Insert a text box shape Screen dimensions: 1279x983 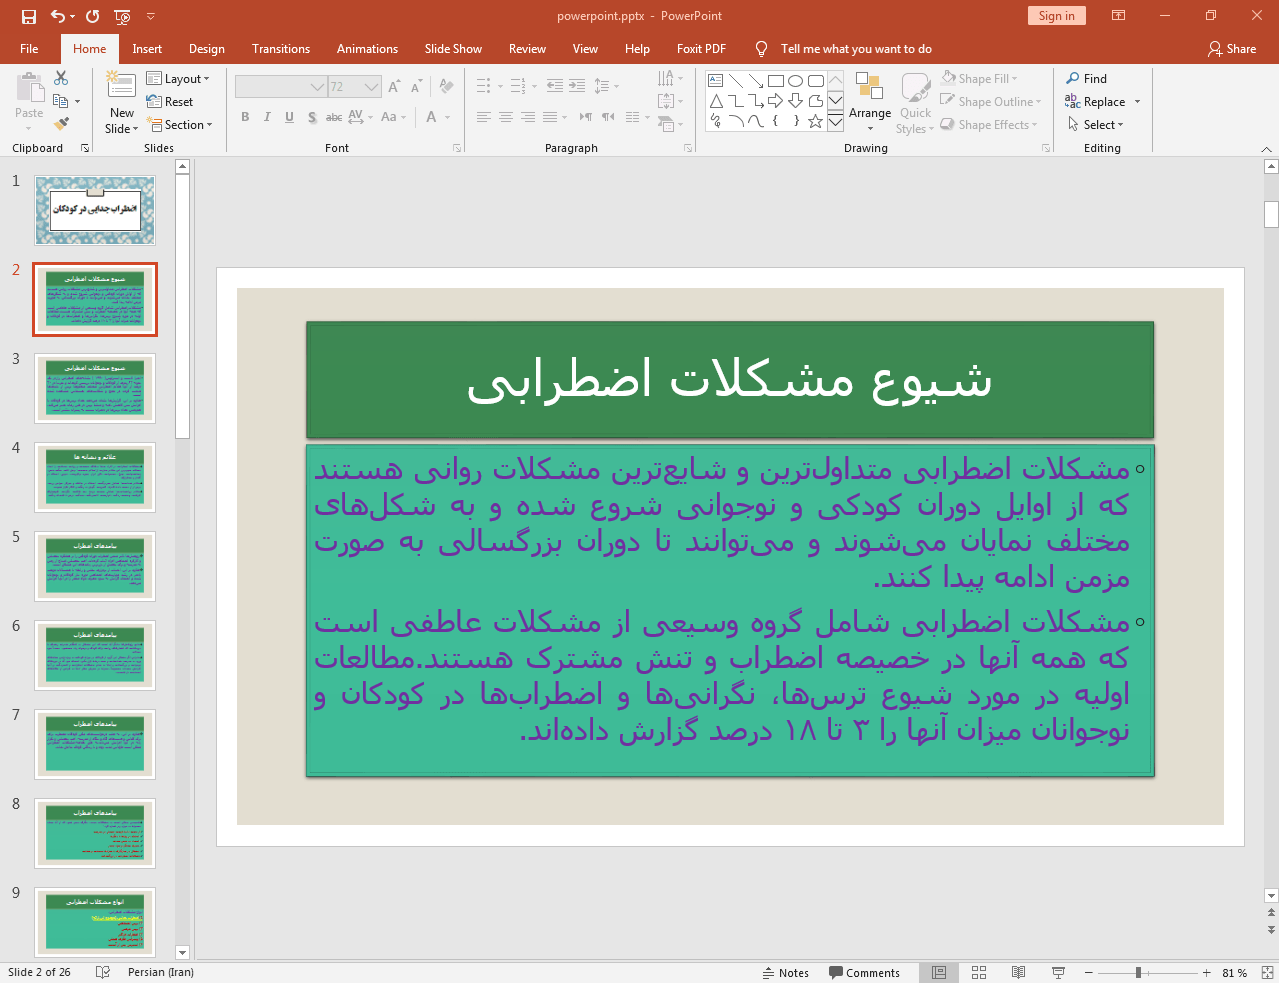coord(716,81)
